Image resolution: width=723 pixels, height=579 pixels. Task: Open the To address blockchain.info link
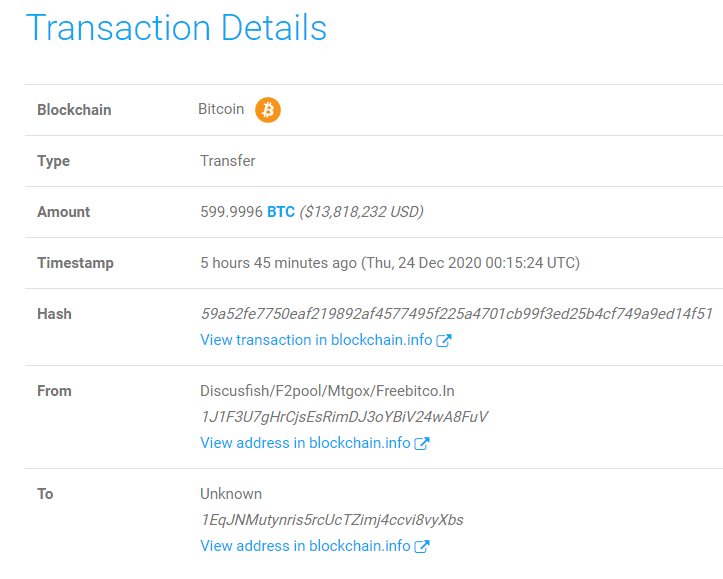pyautogui.click(x=305, y=546)
